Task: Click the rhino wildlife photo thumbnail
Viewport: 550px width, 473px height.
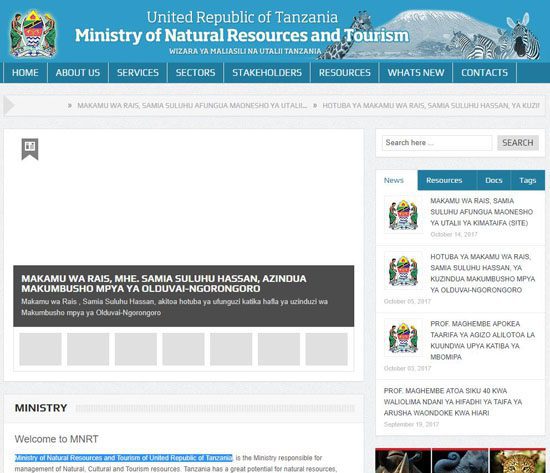Action: (403, 461)
